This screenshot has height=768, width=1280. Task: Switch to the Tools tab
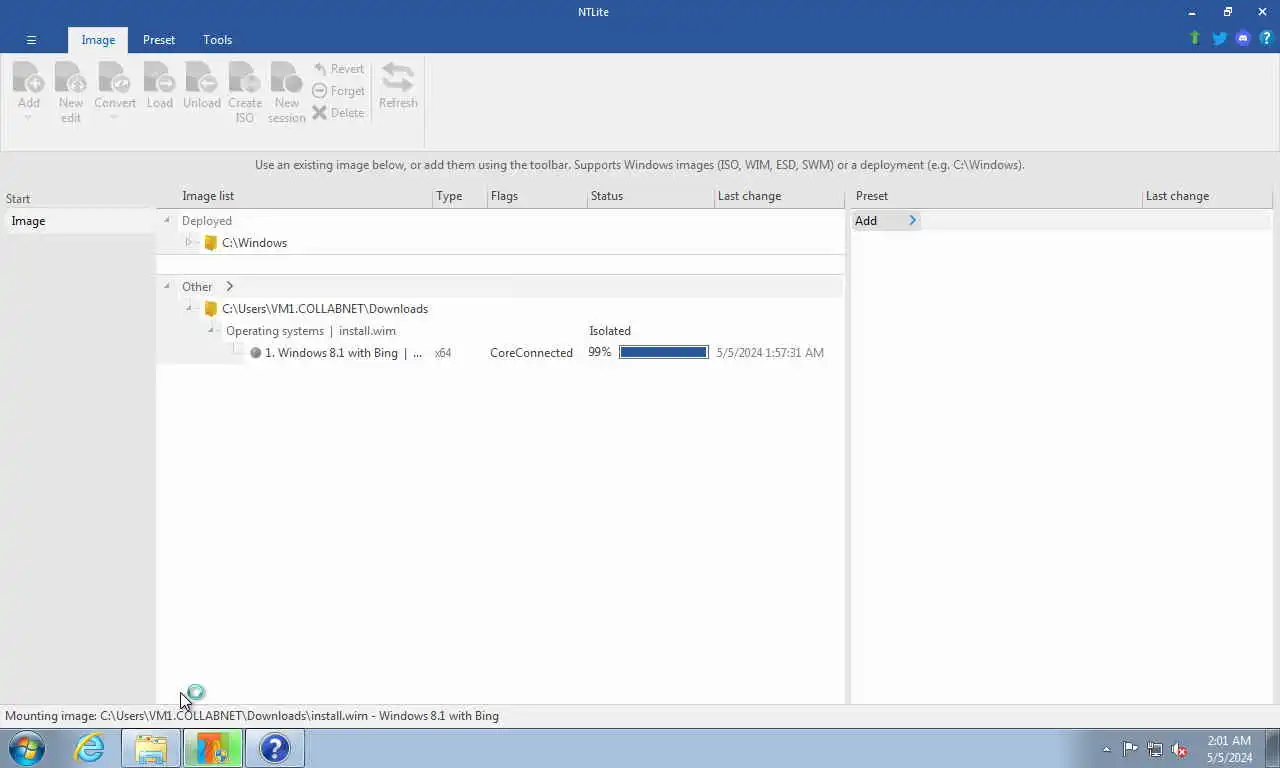(217, 40)
